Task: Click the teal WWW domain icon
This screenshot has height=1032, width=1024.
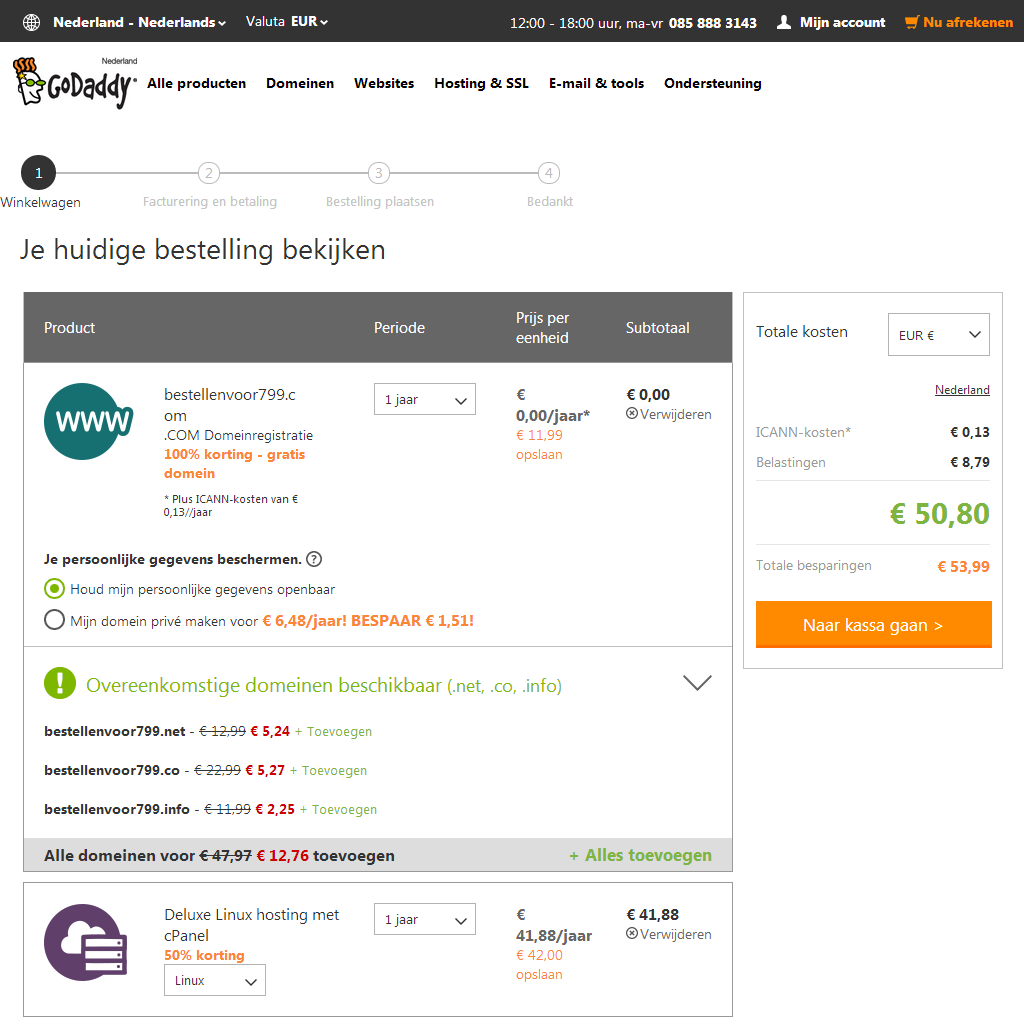Action: 89,421
